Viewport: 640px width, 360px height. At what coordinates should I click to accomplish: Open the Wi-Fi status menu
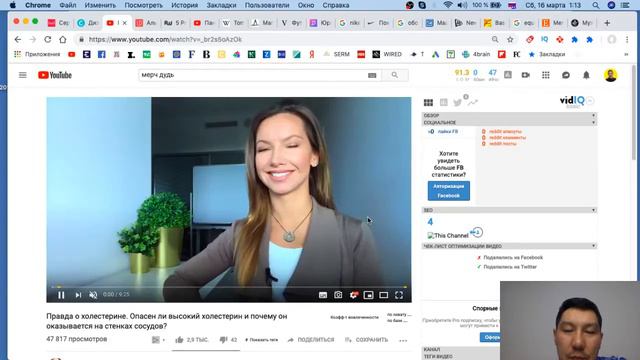point(448,5)
